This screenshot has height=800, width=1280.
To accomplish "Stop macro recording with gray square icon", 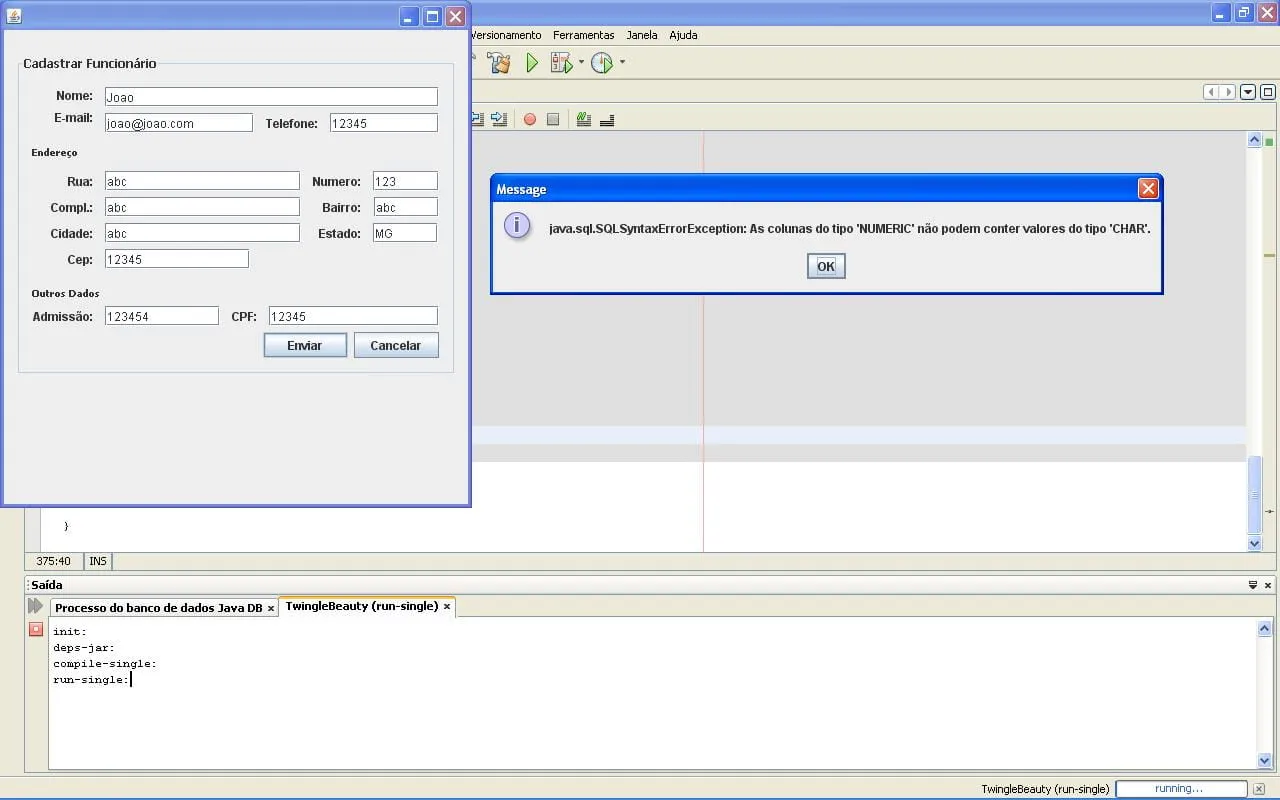I will [x=553, y=119].
